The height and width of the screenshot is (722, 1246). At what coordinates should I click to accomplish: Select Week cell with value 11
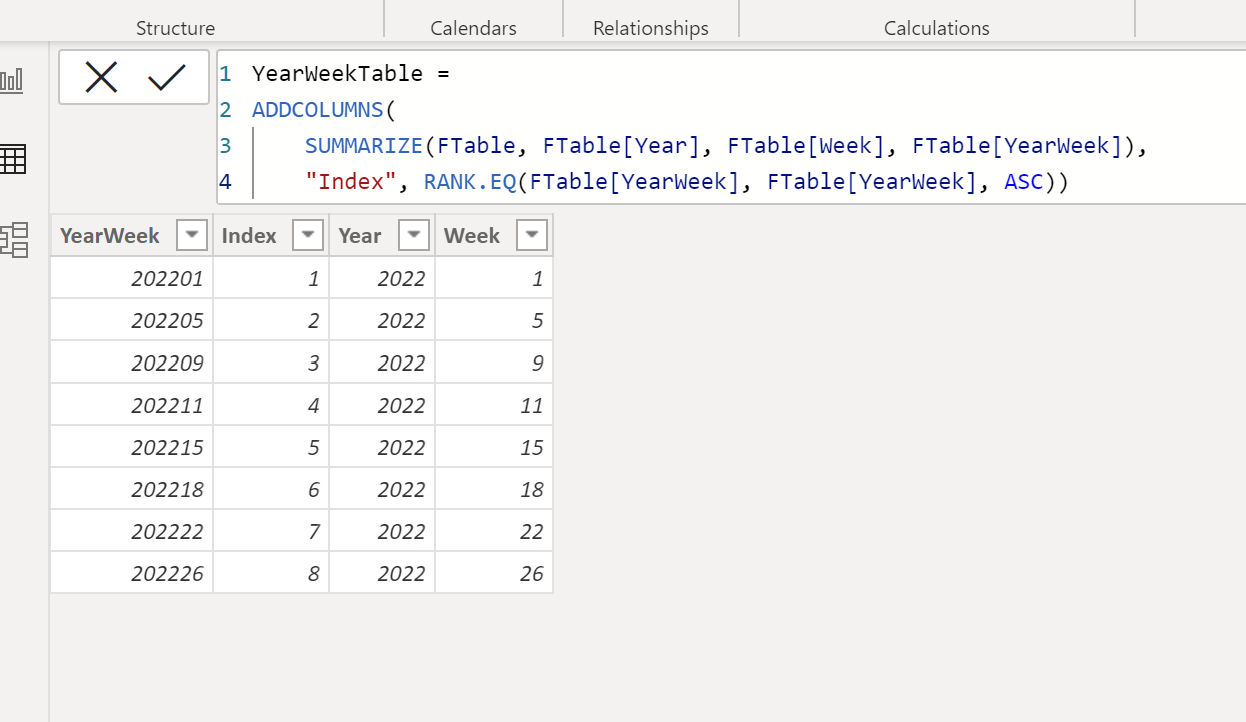tap(494, 404)
